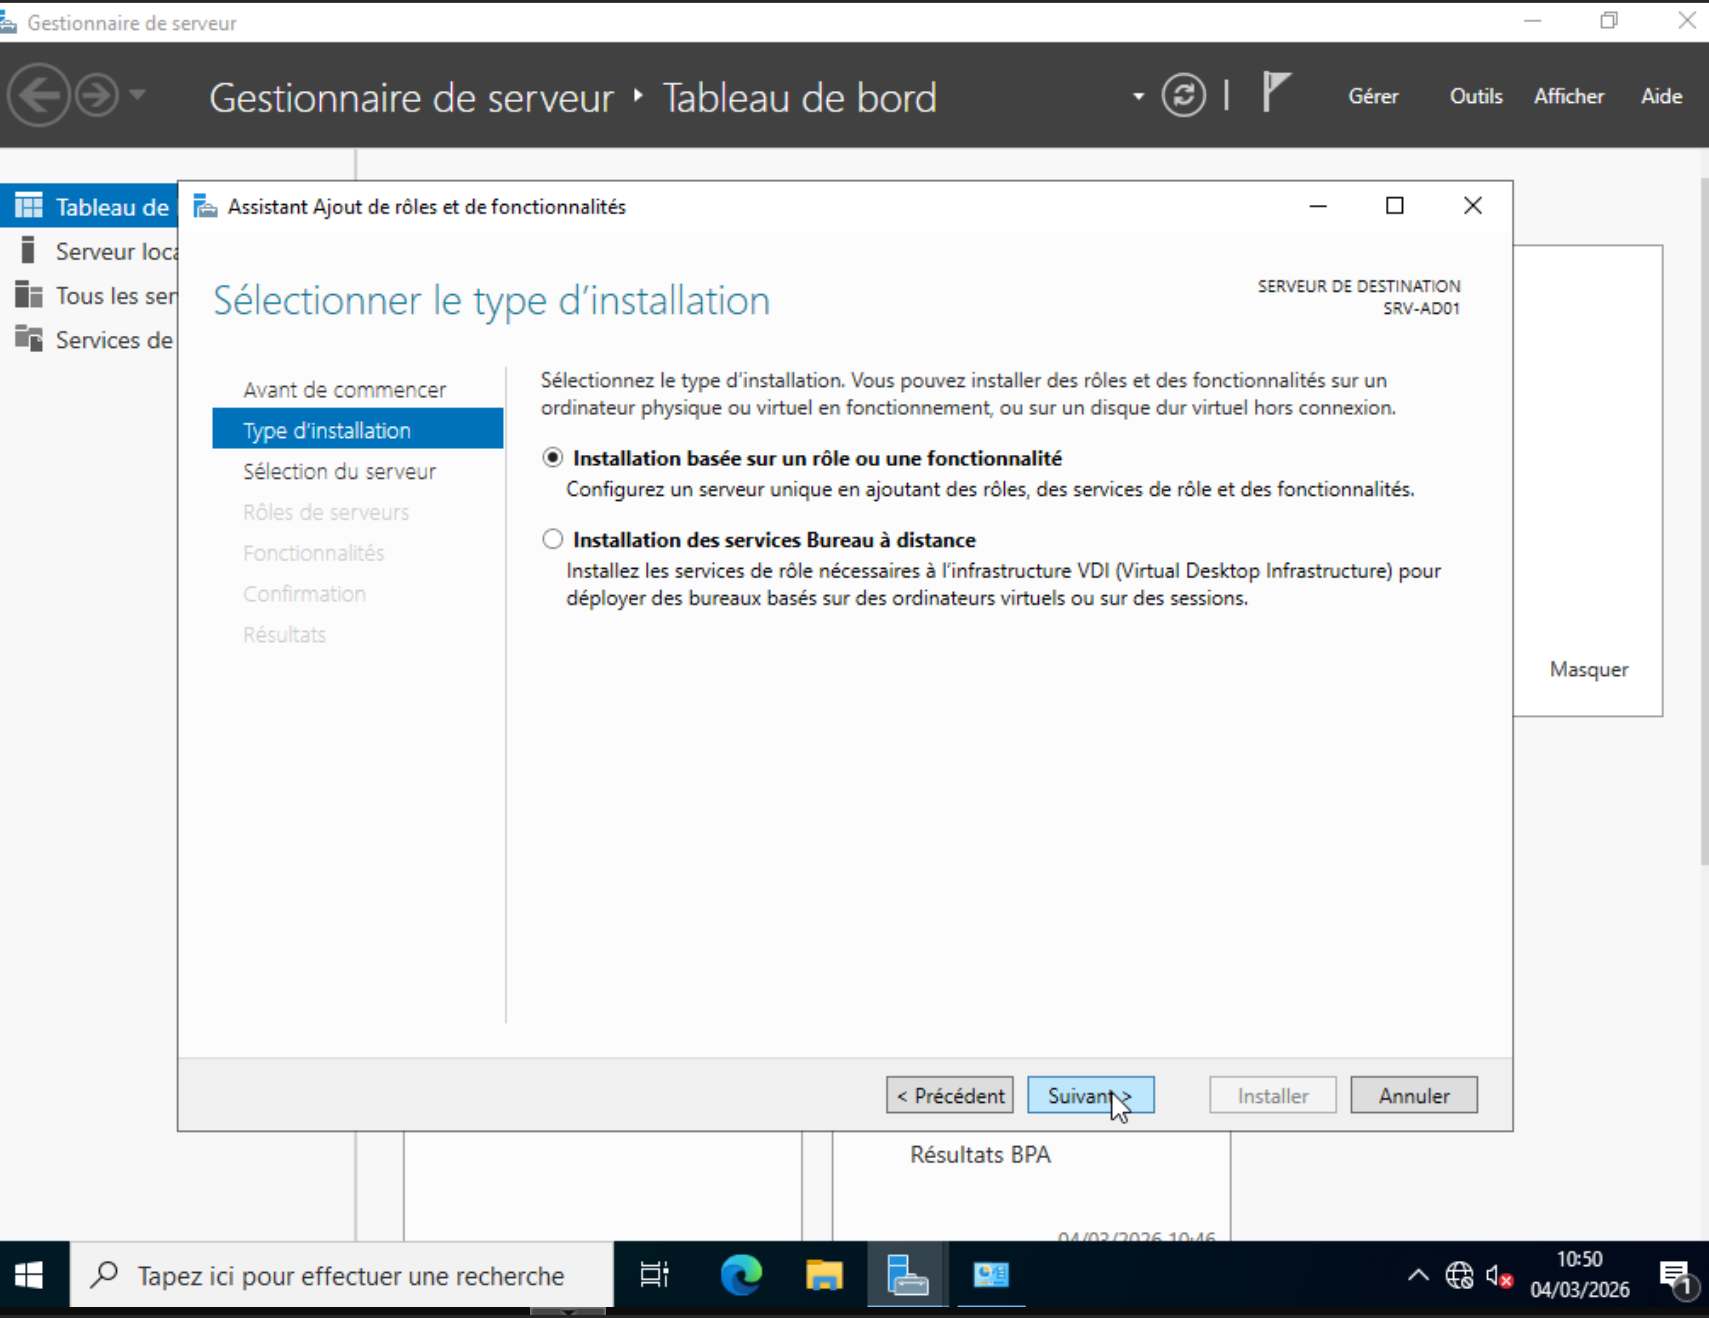Click the Suivant button

[x=1090, y=1096]
